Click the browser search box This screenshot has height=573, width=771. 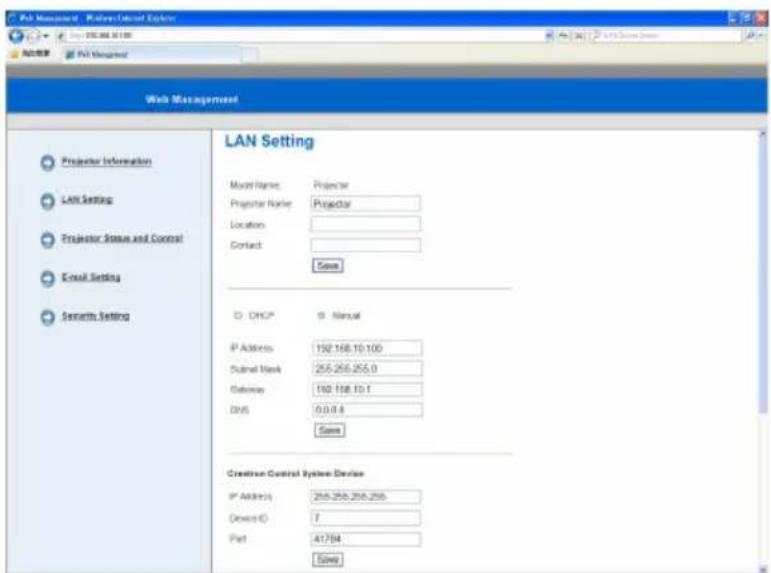pyautogui.click(x=665, y=35)
